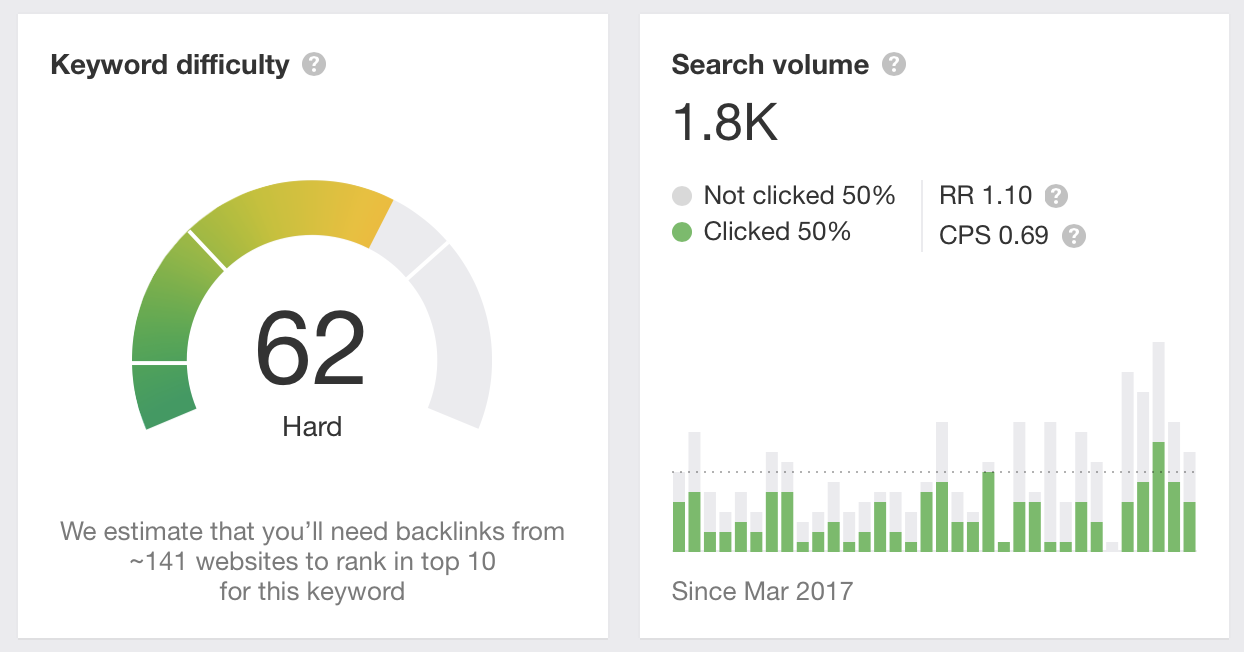Click the Keyword difficulty heading

pyautogui.click(x=169, y=66)
